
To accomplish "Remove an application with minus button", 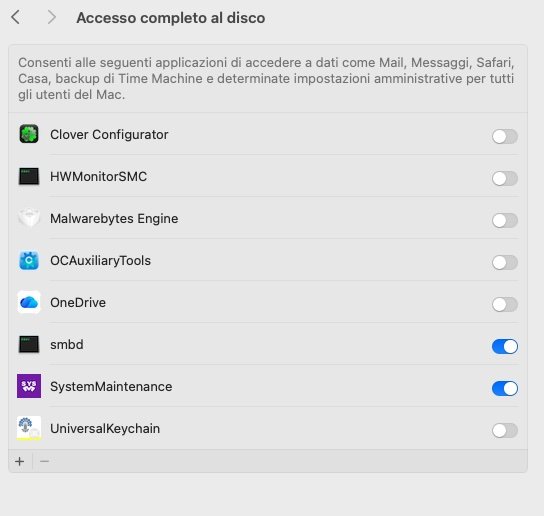I will (44, 461).
